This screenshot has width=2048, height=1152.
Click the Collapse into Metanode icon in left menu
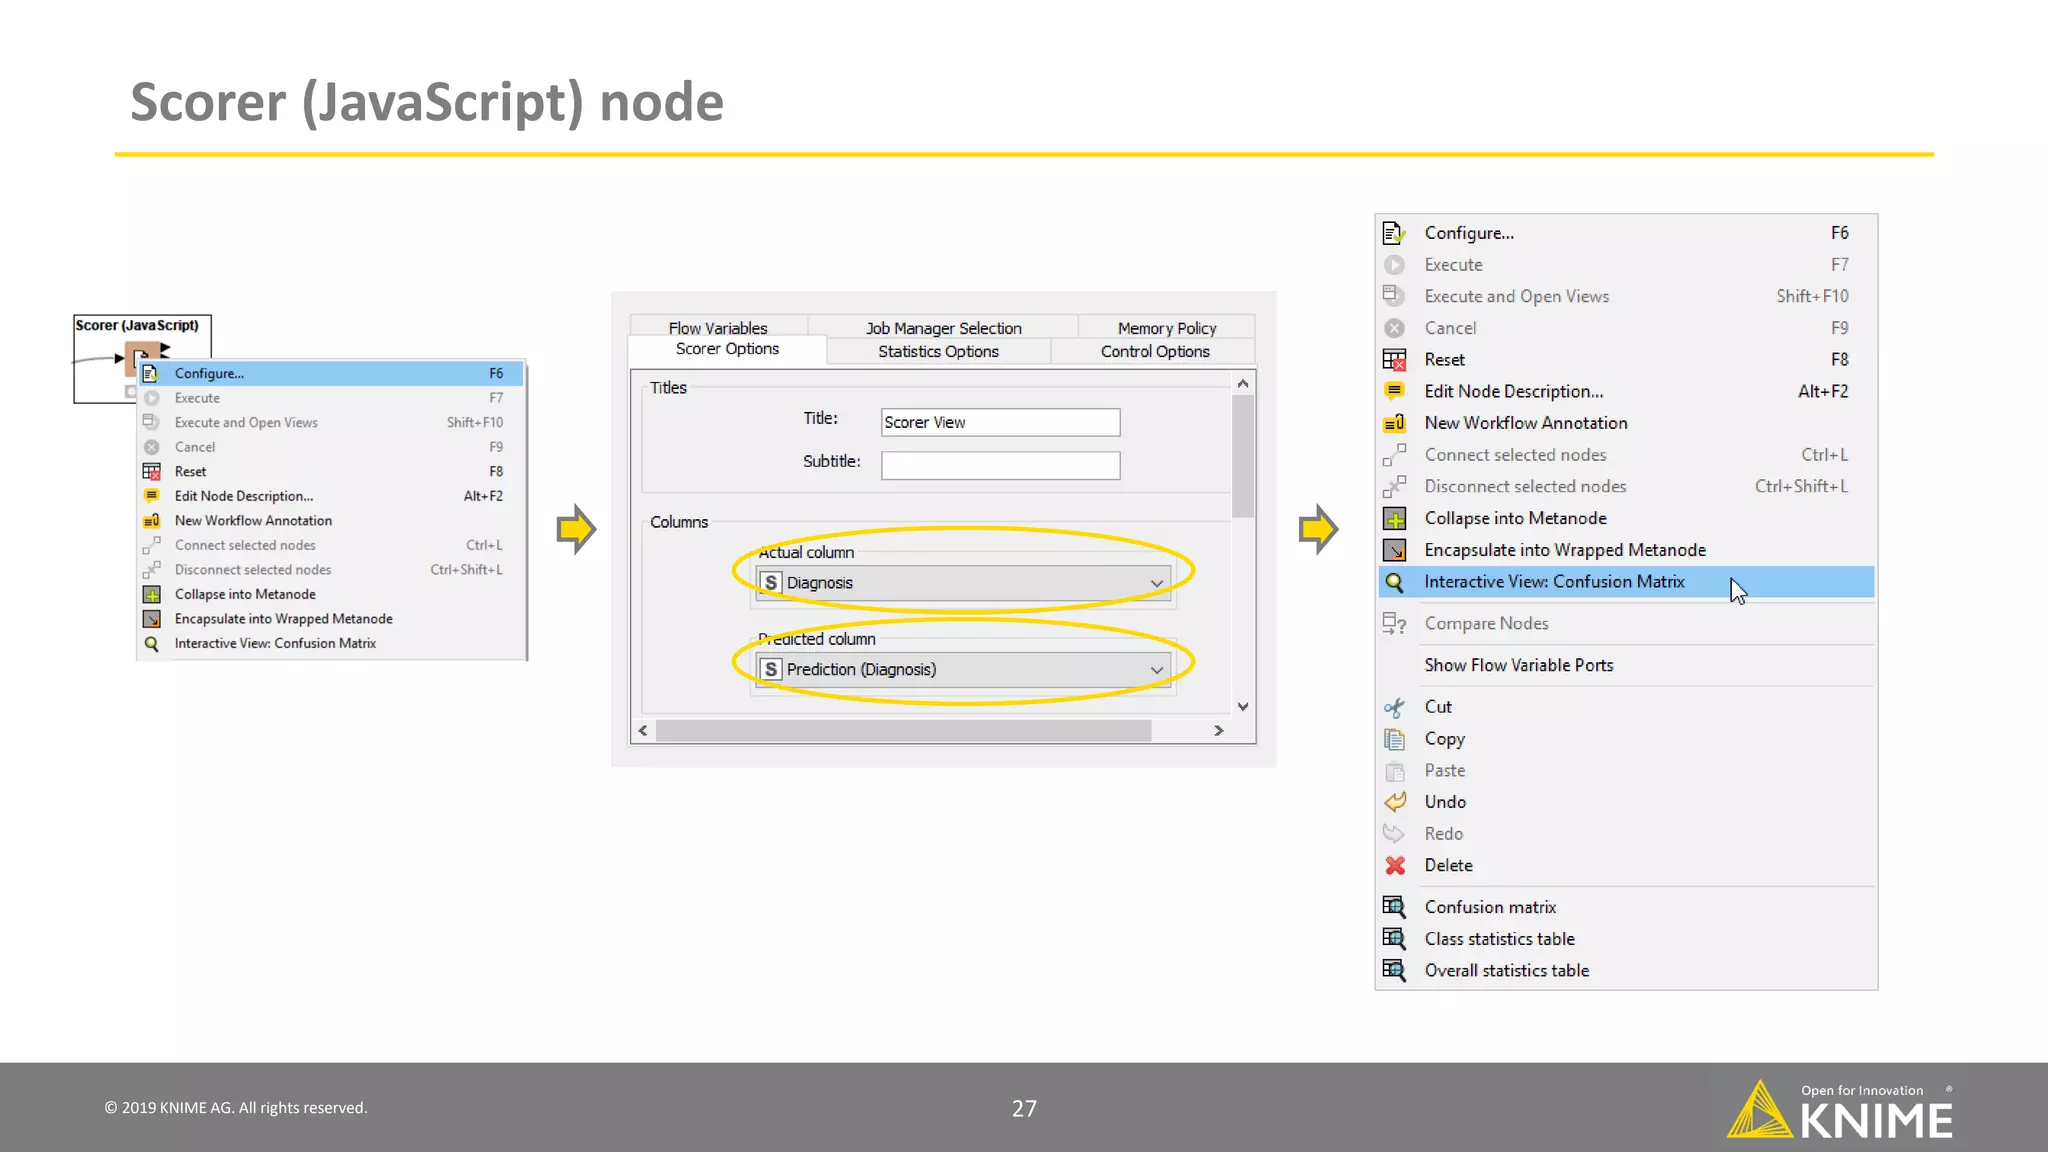pos(151,595)
